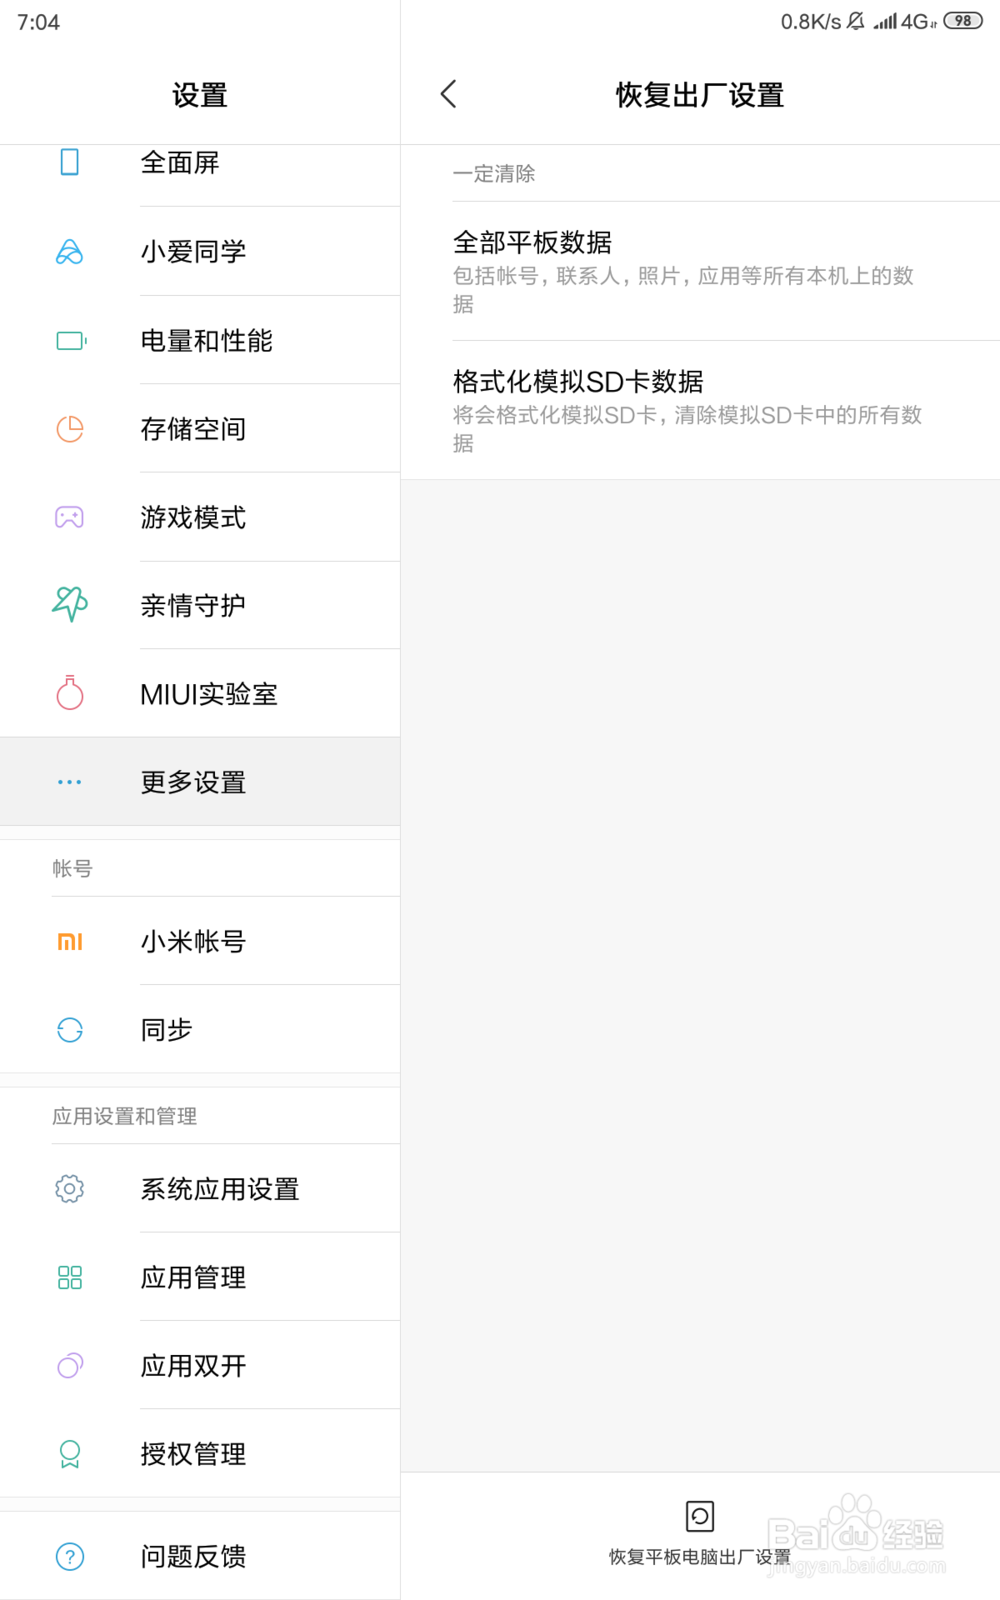Open 应用管理 in the settings list
1000x1600 pixels.
[x=200, y=1277]
